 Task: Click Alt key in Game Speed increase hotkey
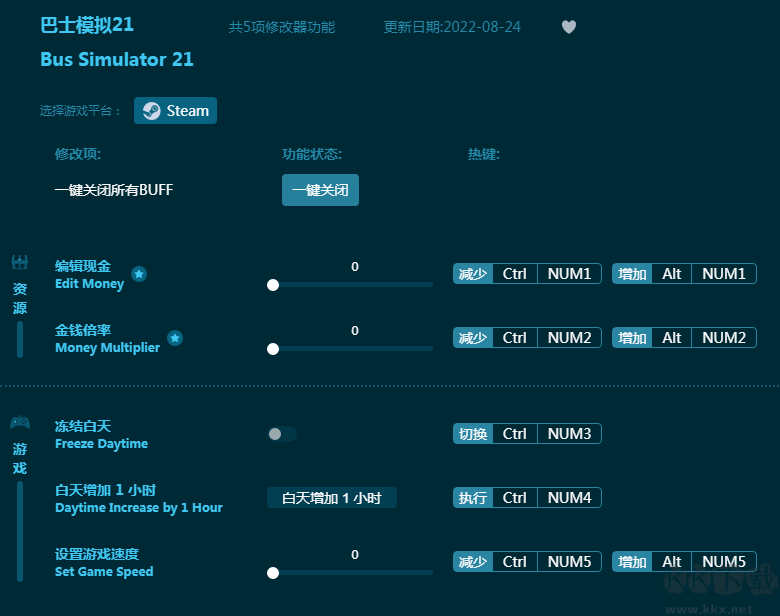(x=672, y=562)
